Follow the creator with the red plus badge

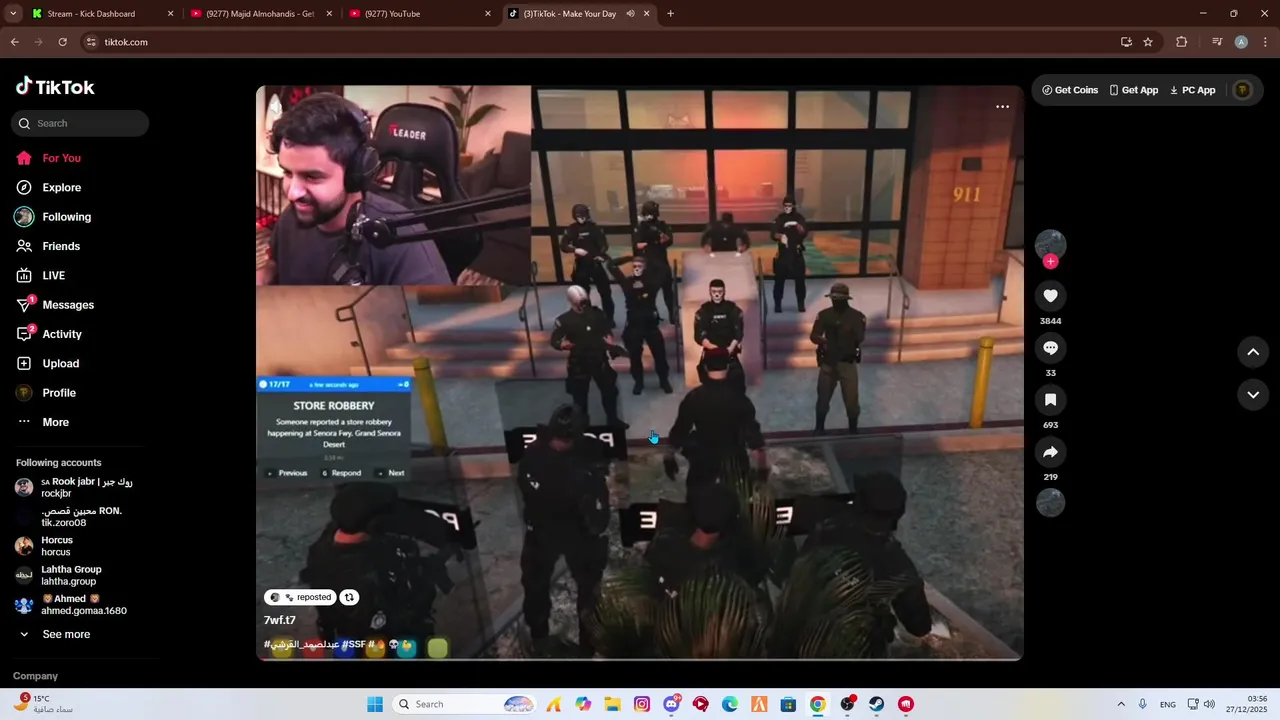click(1050, 261)
